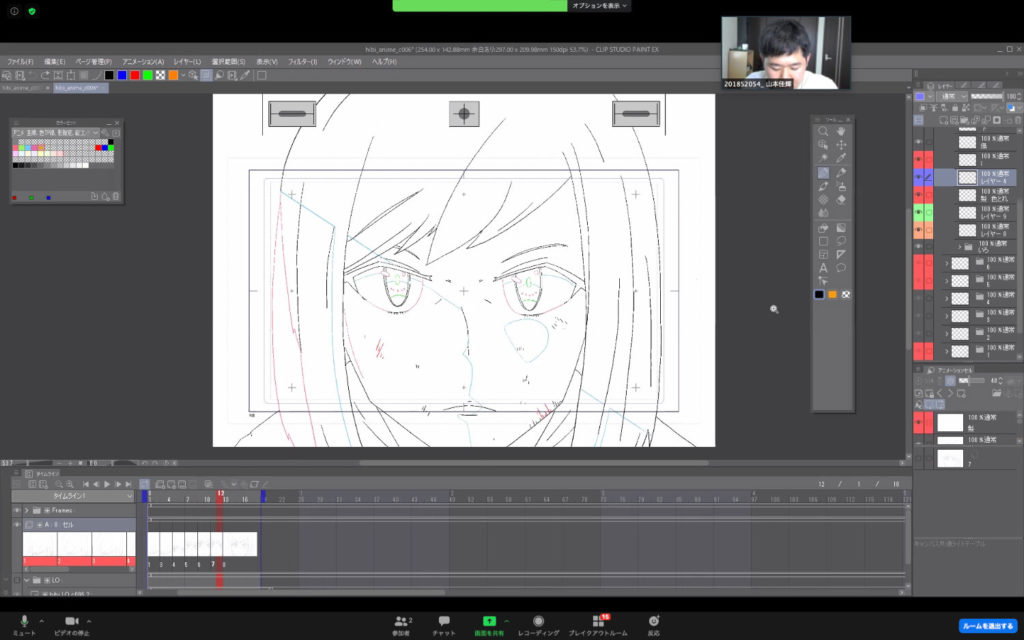Select the Hand move tool

(x=840, y=132)
